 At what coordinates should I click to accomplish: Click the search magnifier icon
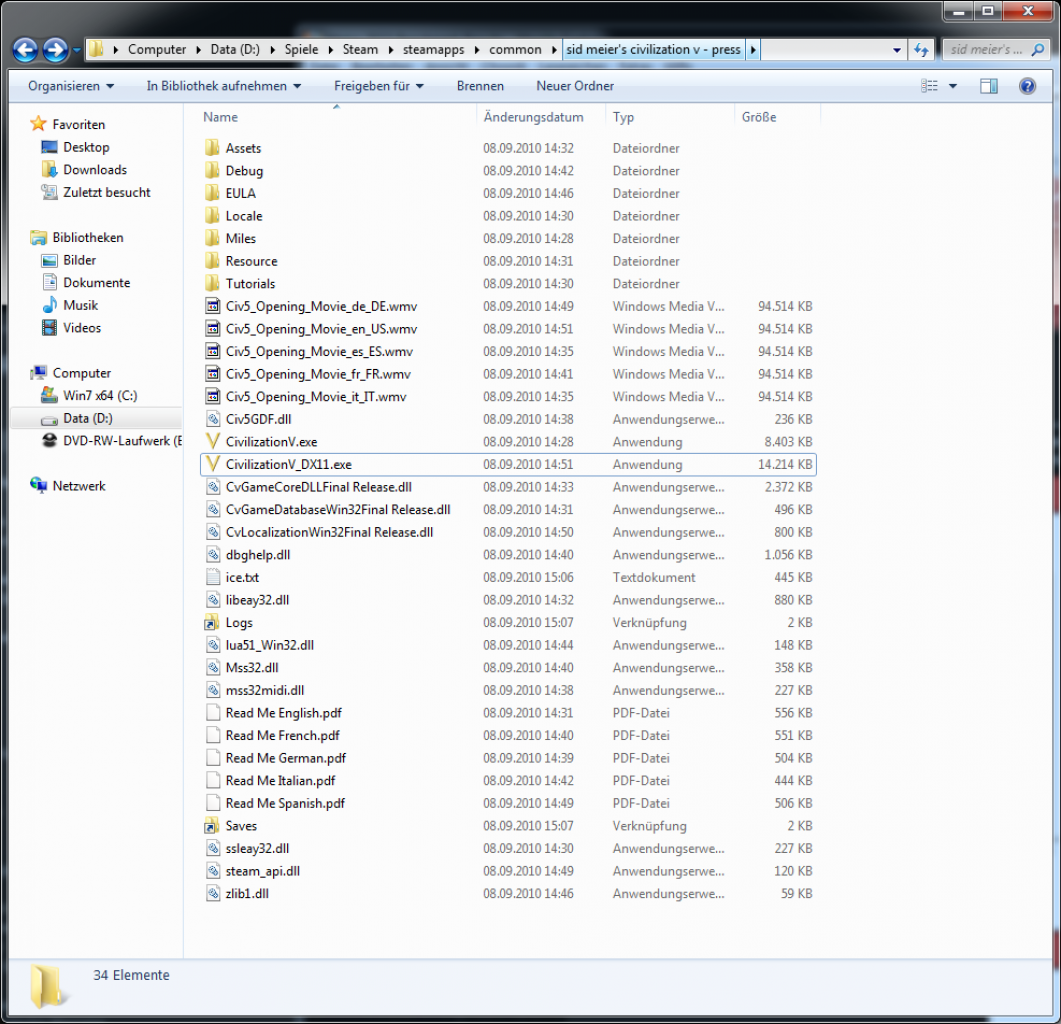1037,49
